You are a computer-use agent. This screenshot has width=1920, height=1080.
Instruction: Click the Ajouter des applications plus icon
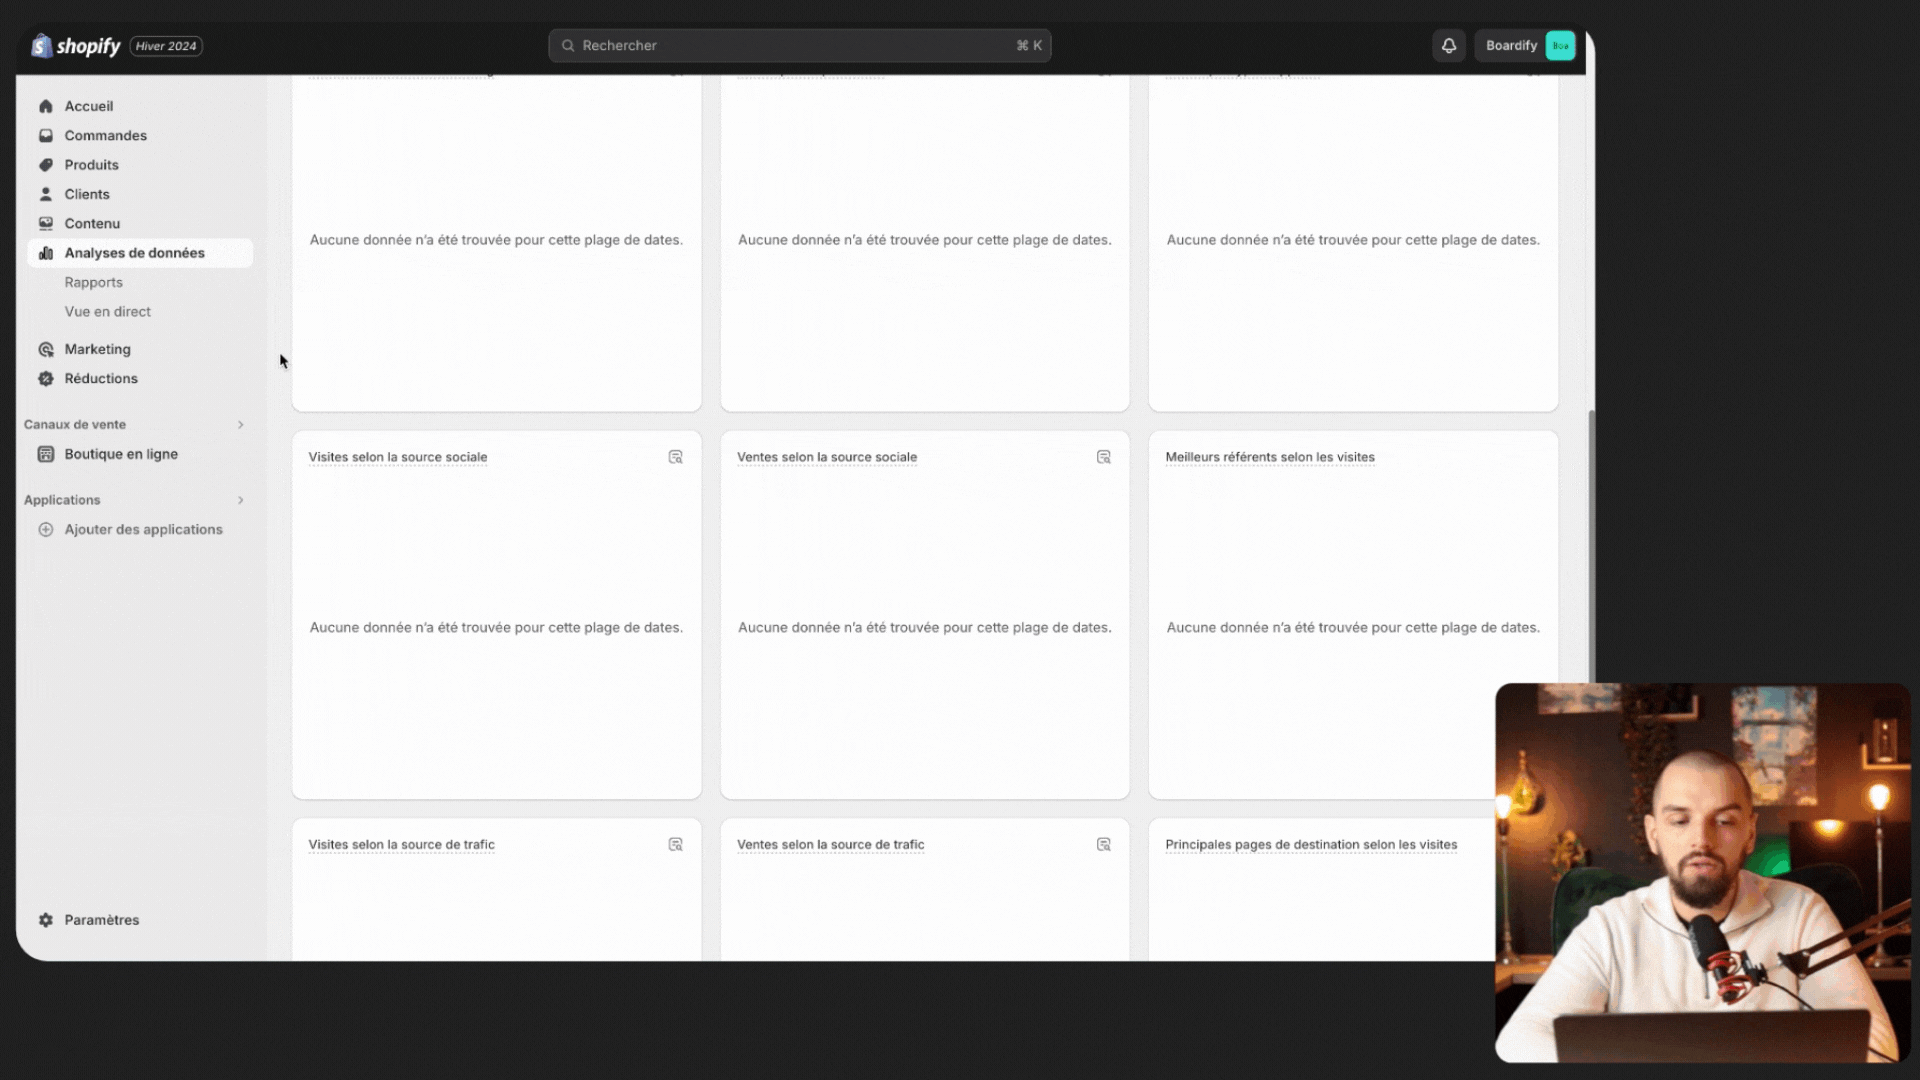[46, 530]
